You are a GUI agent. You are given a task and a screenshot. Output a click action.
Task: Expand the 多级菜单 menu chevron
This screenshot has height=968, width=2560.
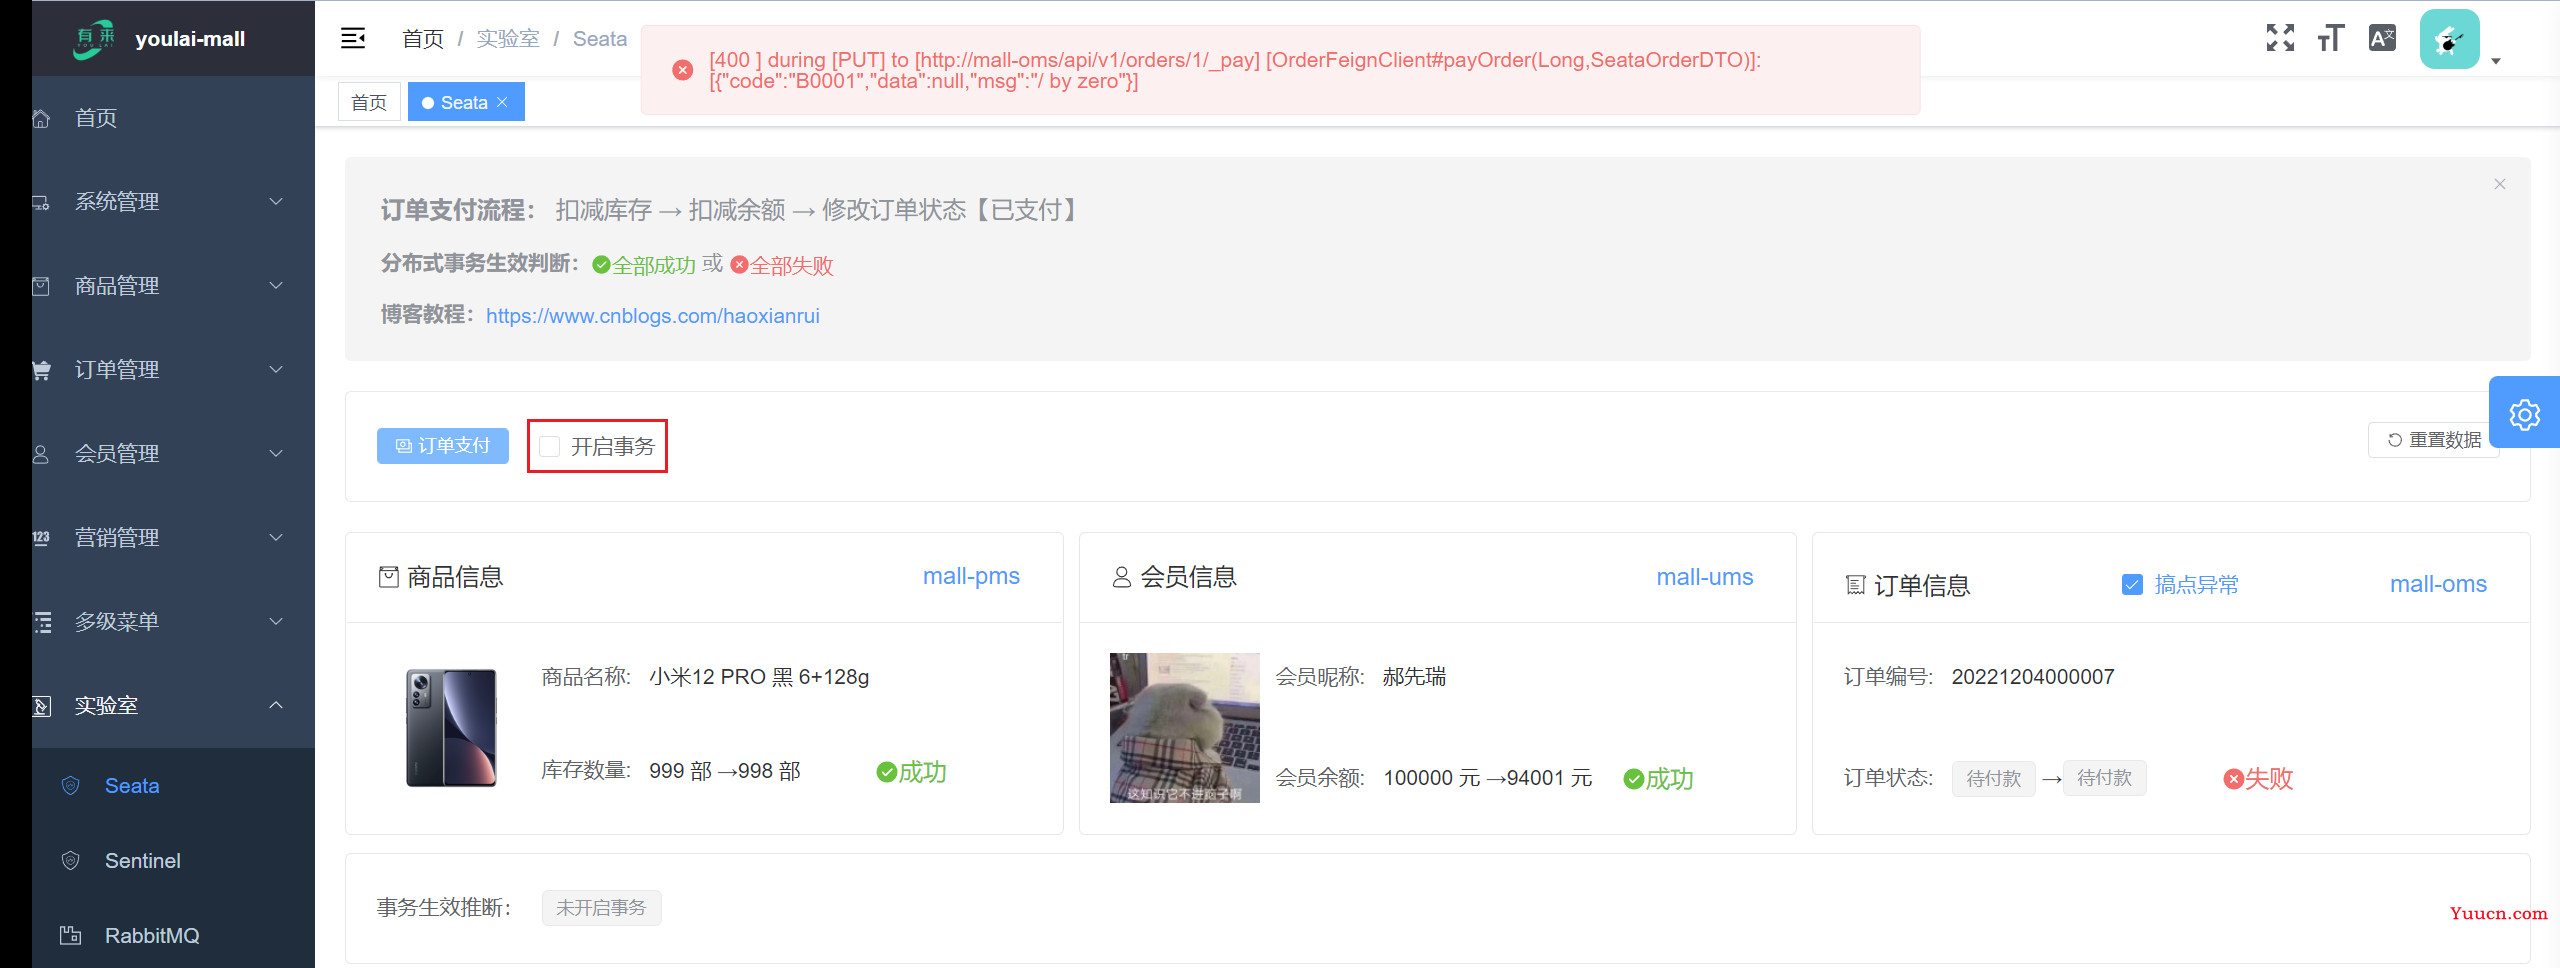coord(276,622)
